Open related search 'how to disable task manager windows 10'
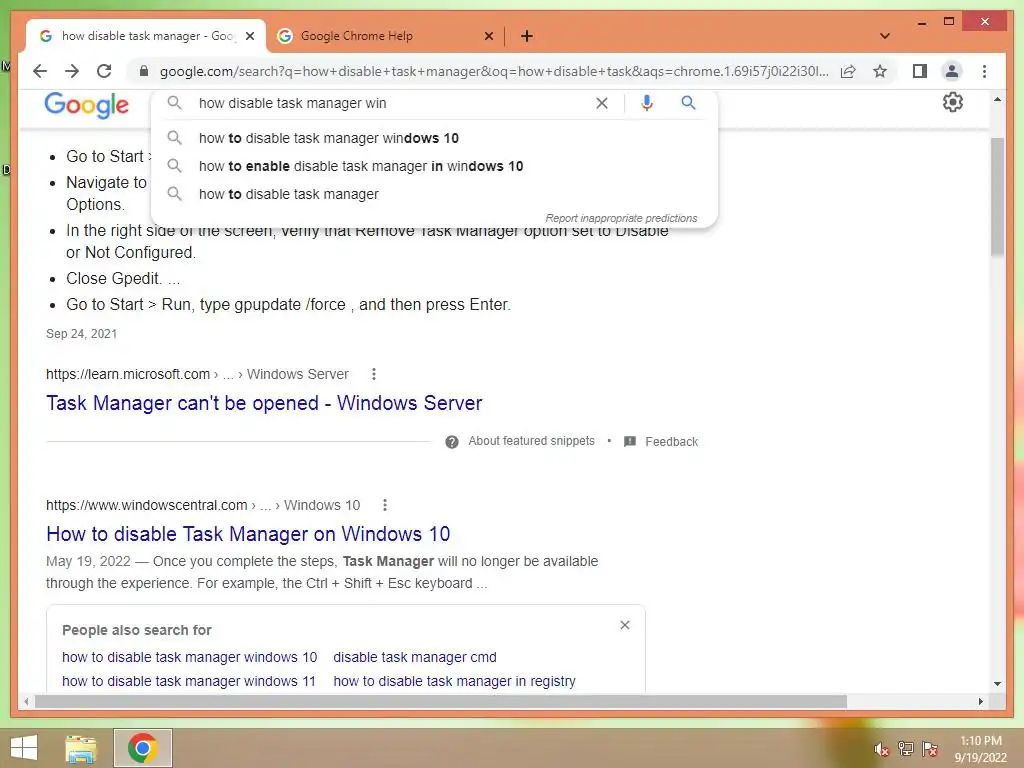 coord(189,657)
